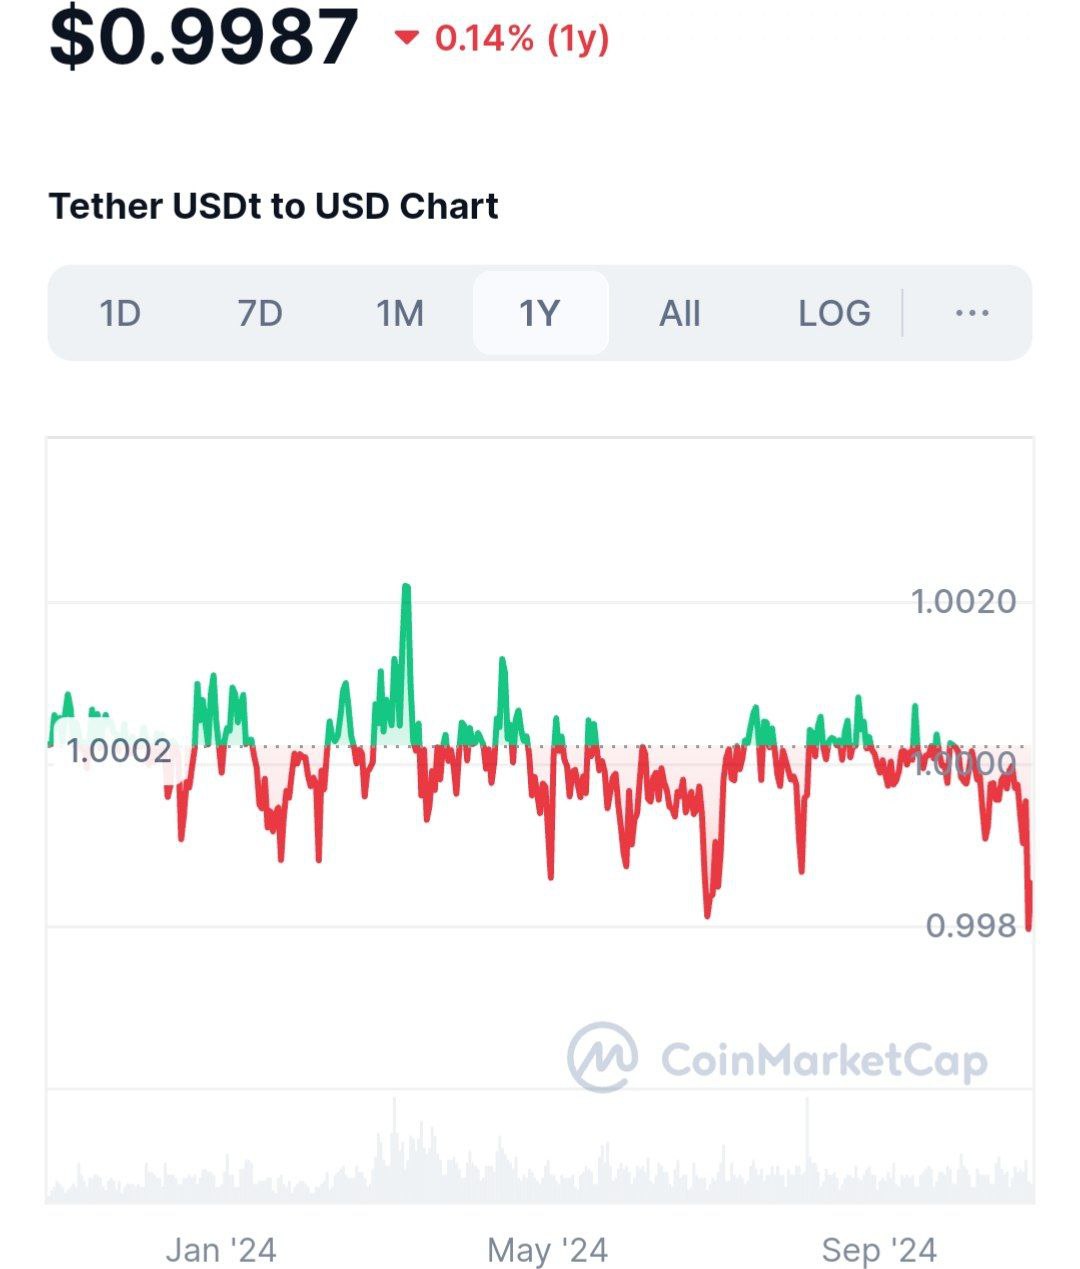This screenshot has height=1269, width=1080.
Task: Click the 1.0002 opening price marker
Action: pos(118,750)
